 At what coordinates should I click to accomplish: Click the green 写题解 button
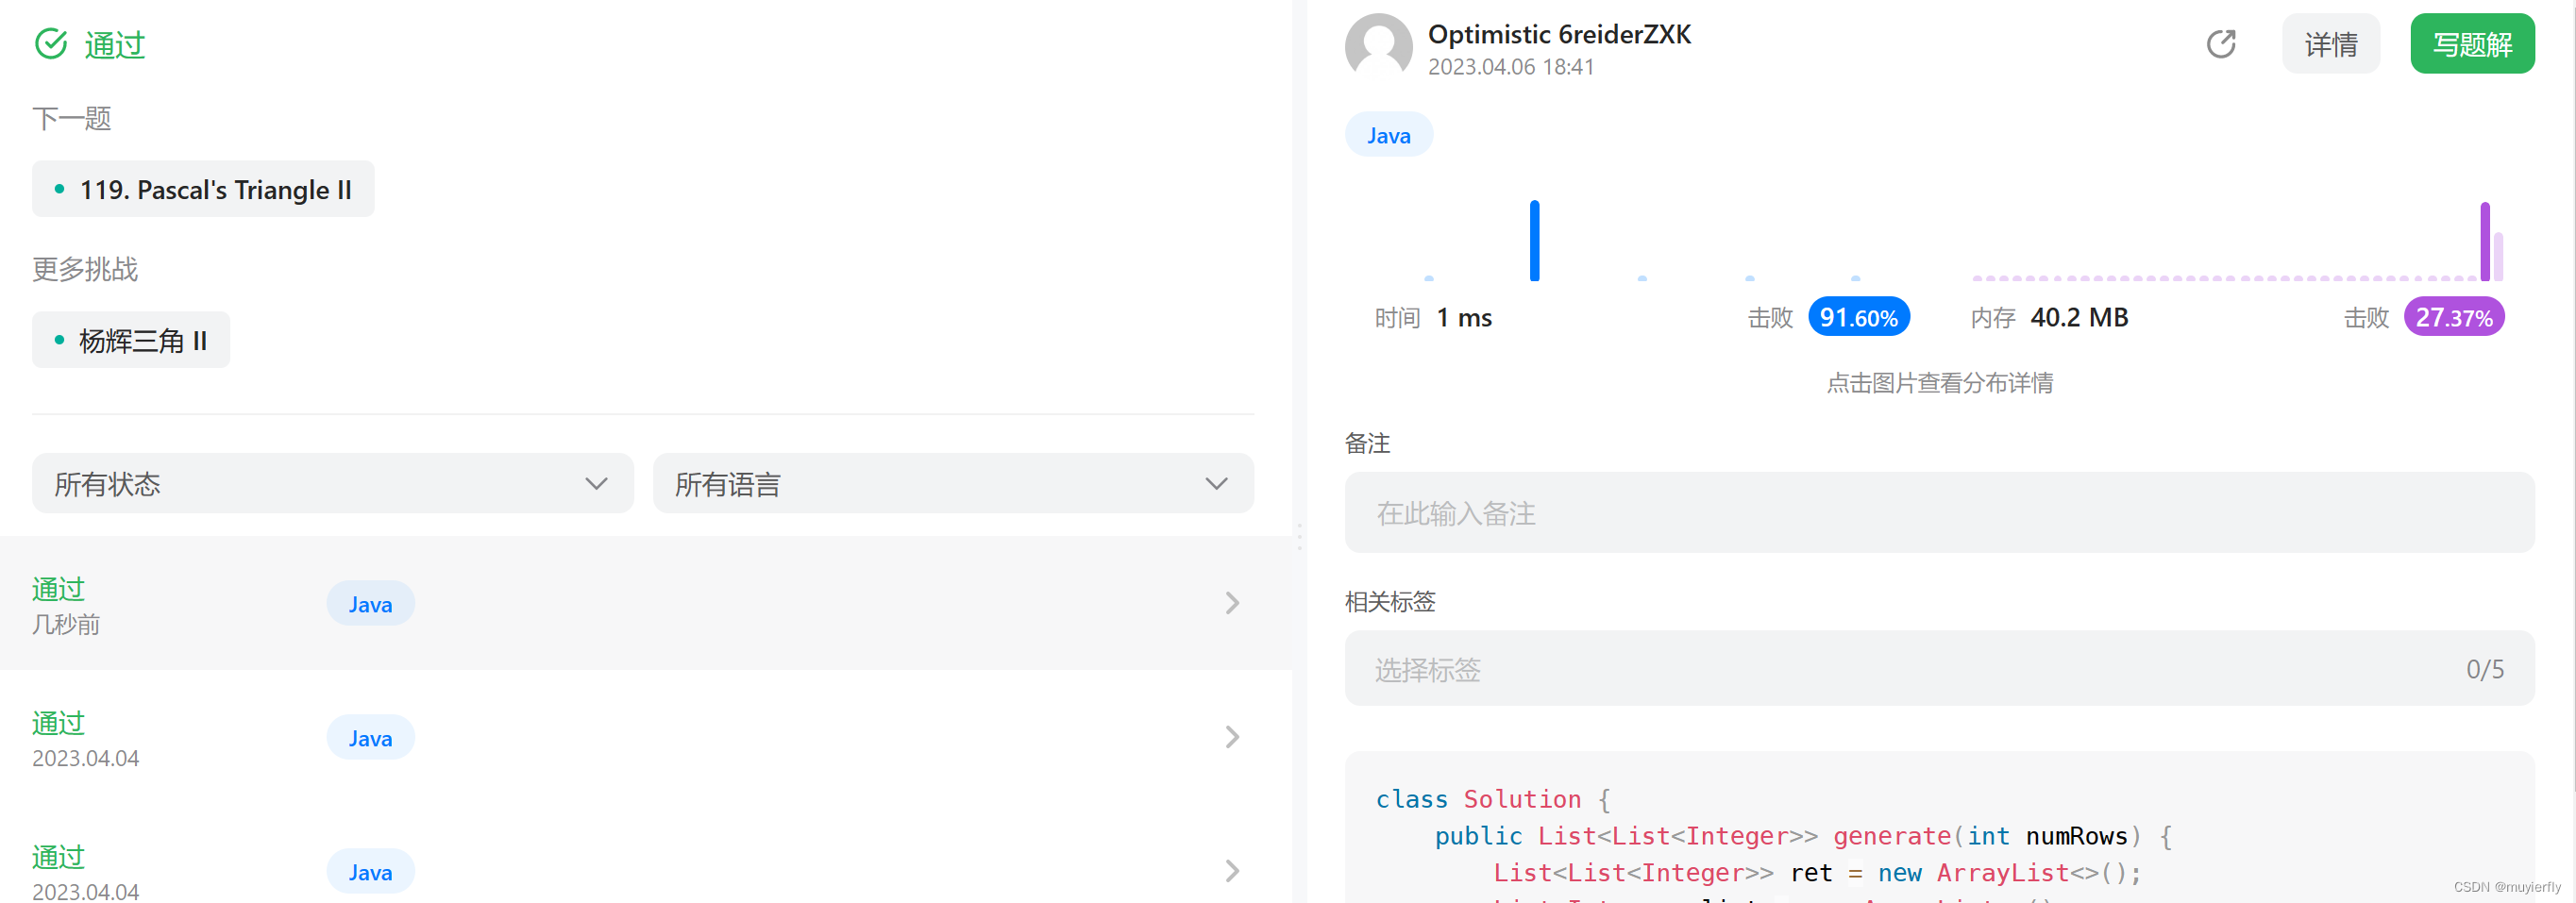tap(2472, 44)
